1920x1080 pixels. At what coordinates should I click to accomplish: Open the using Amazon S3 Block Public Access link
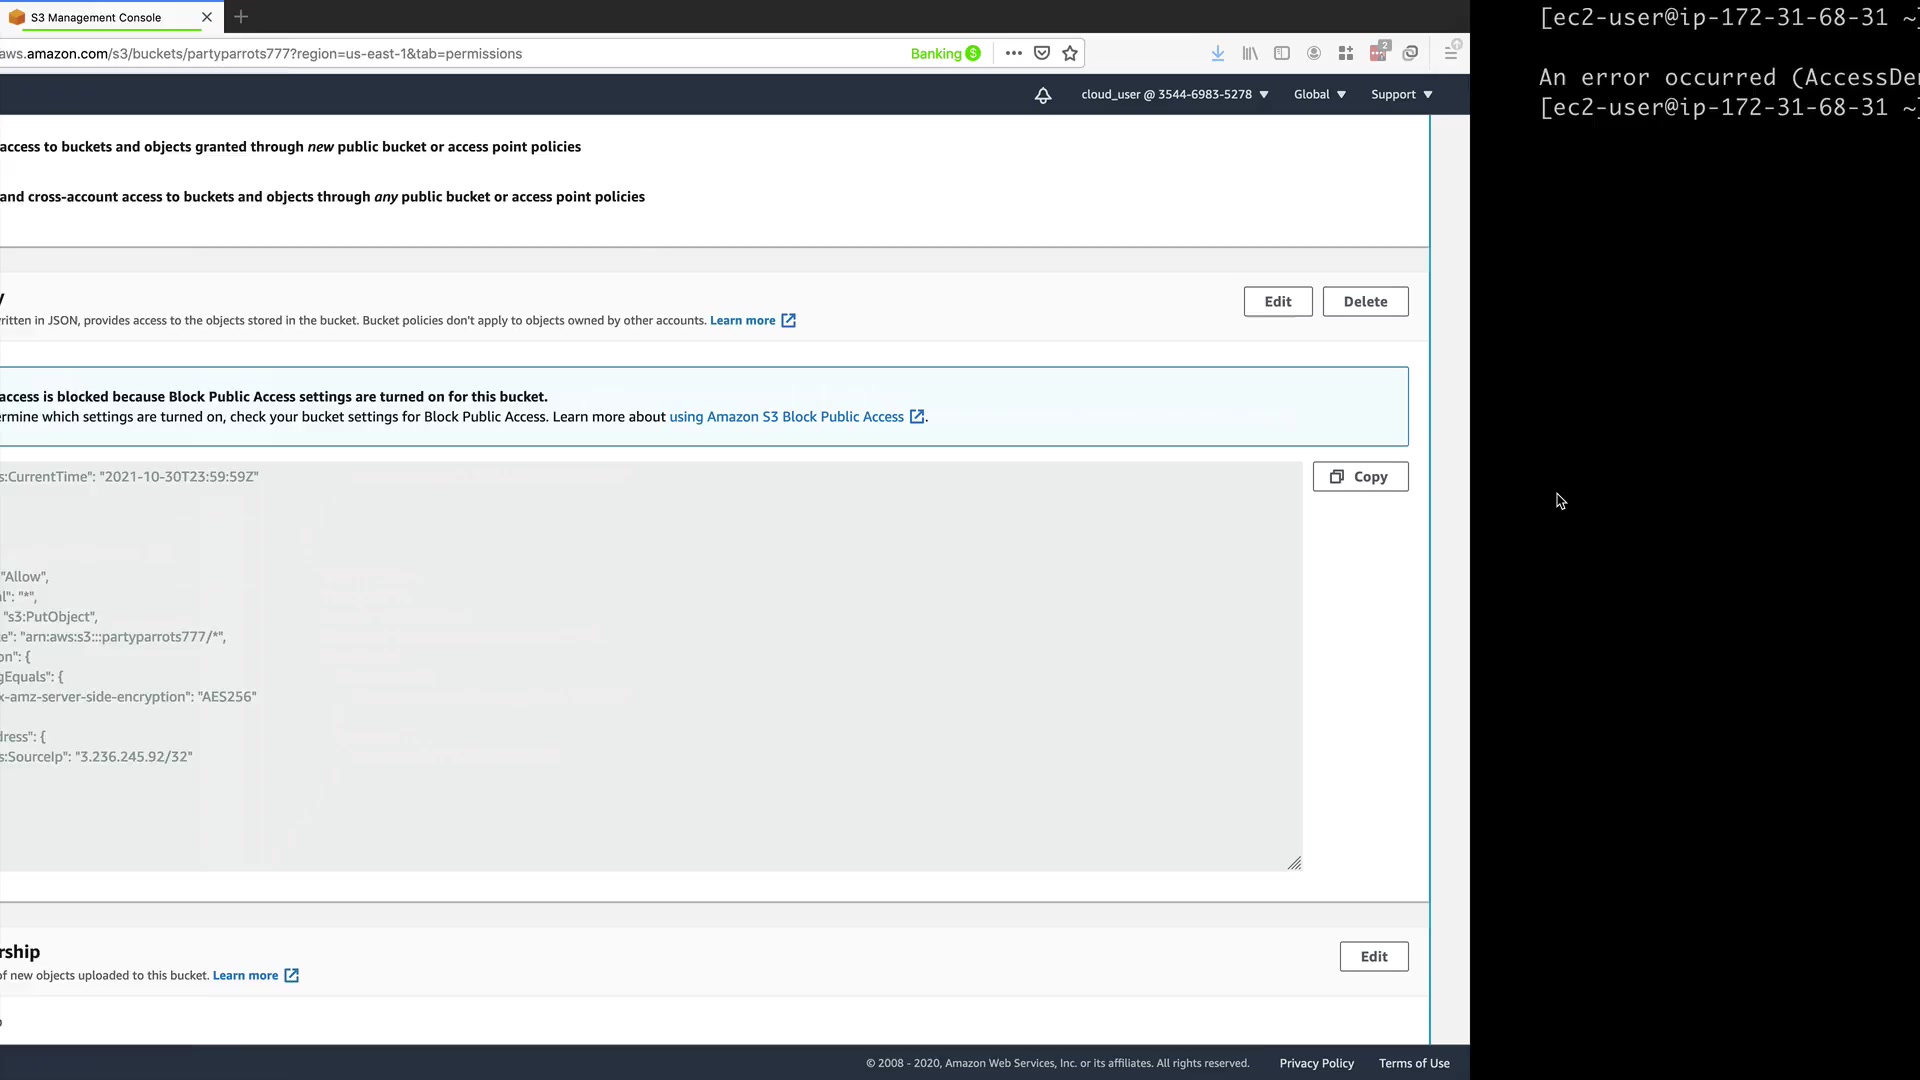click(786, 417)
